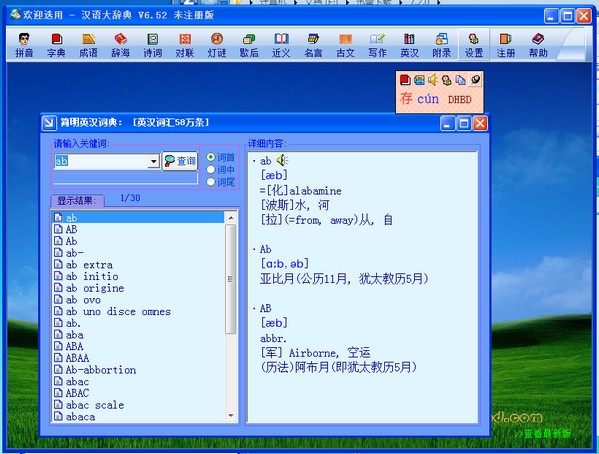Select the 词尾 word-end radio button

(x=211, y=182)
